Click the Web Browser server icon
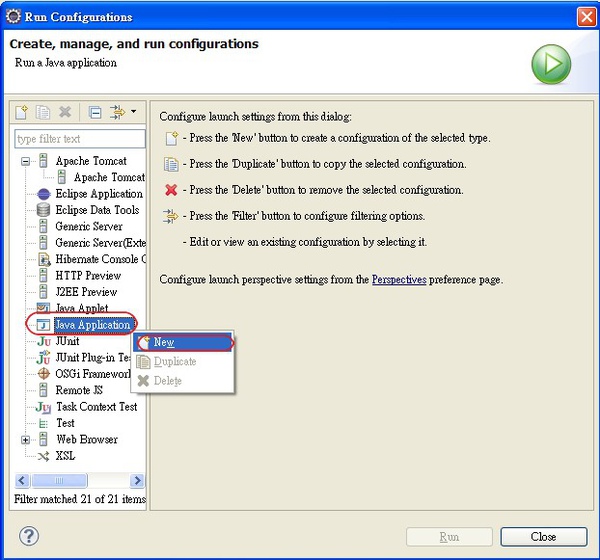This screenshot has width=600, height=560. (x=43, y=439)
